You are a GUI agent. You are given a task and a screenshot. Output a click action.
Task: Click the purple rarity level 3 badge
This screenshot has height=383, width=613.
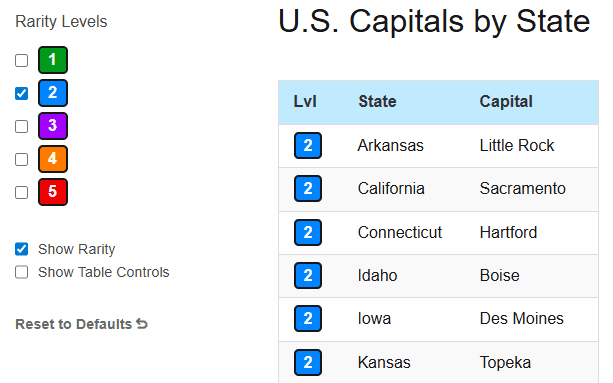[x=53, y=126]
